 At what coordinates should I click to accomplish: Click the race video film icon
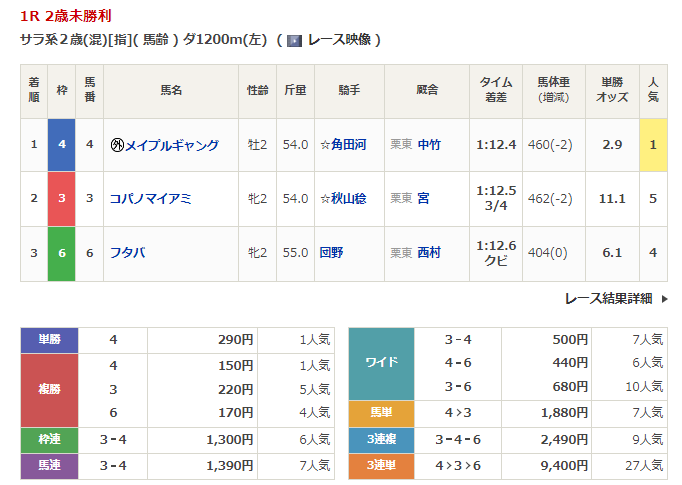click(294, 40)
